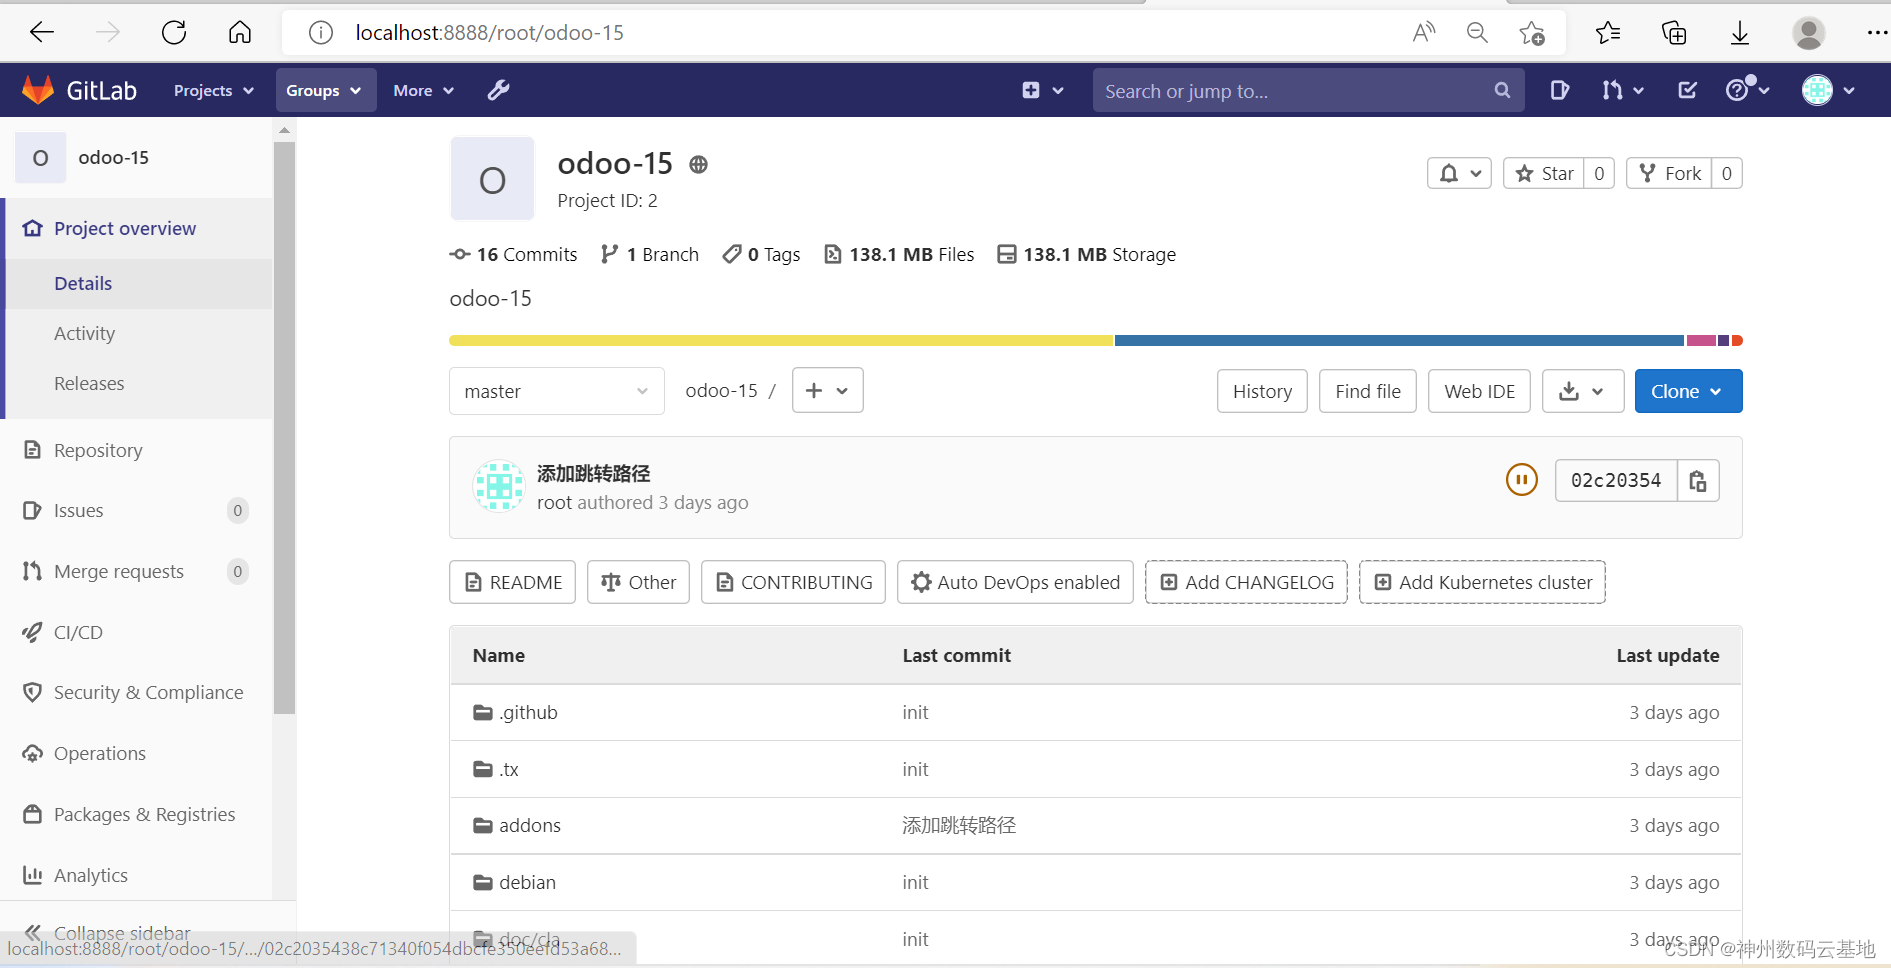
Task: Open the addons folder
Action: (x=530, y=825)
